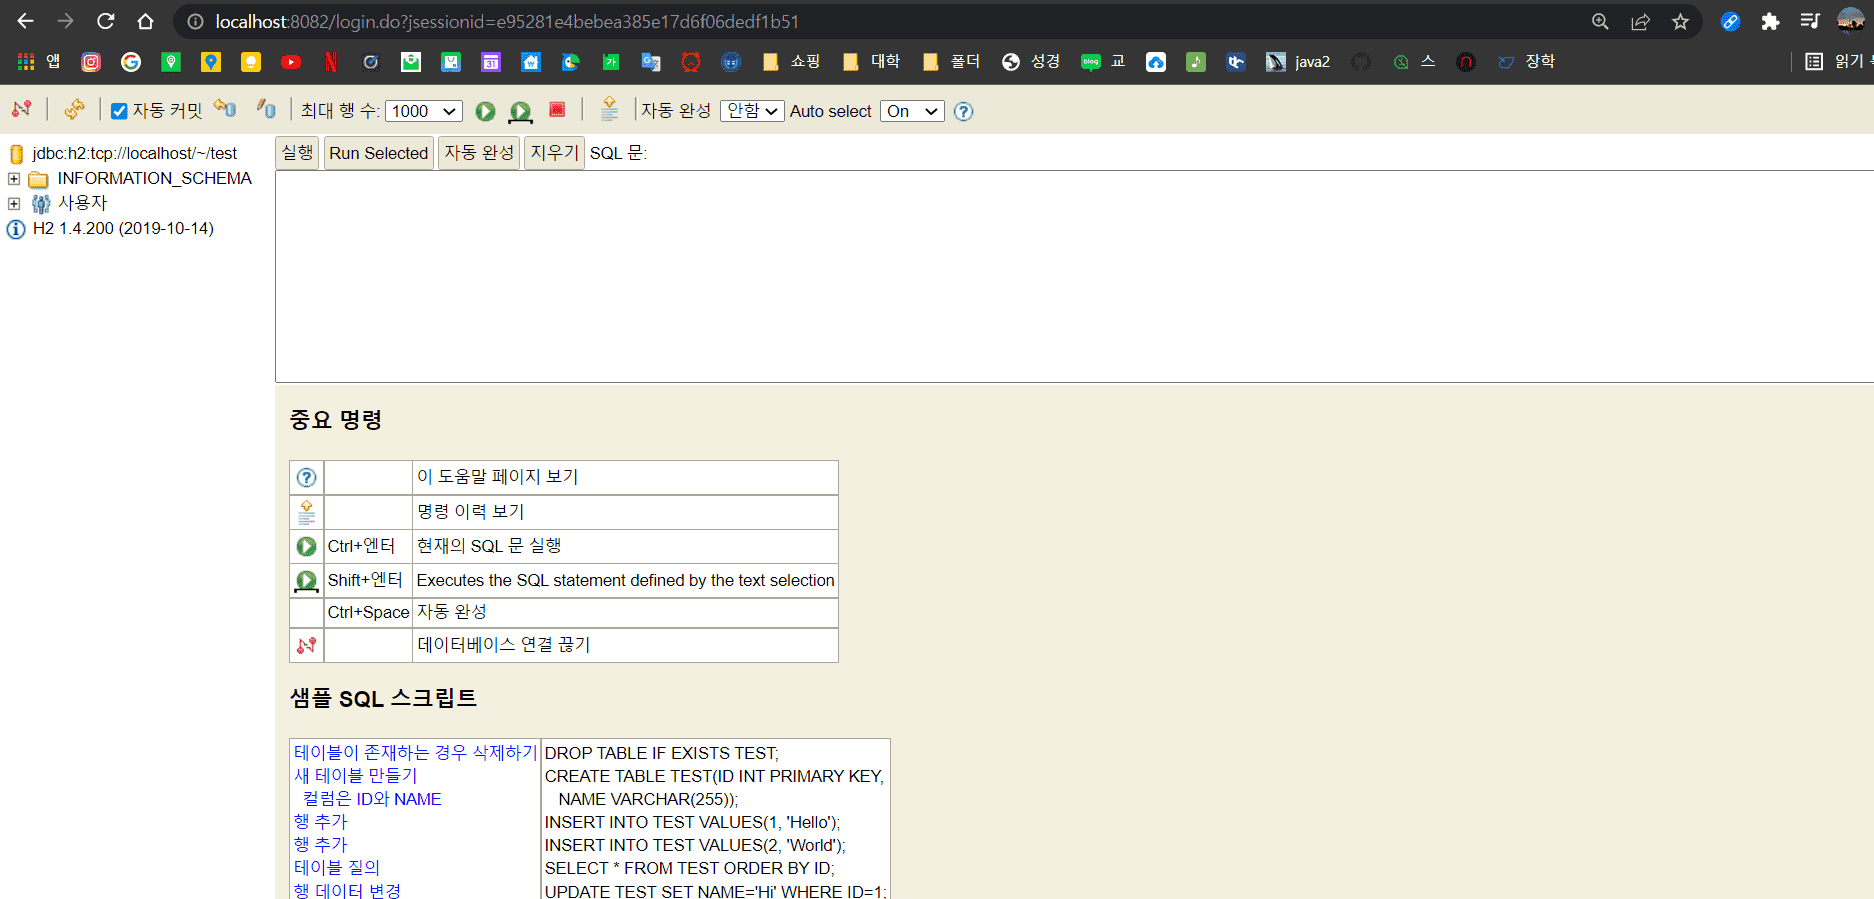Open the 성경 bookmark
The width and height of the screenshot is (1874, 899).
pos(1031,62)
